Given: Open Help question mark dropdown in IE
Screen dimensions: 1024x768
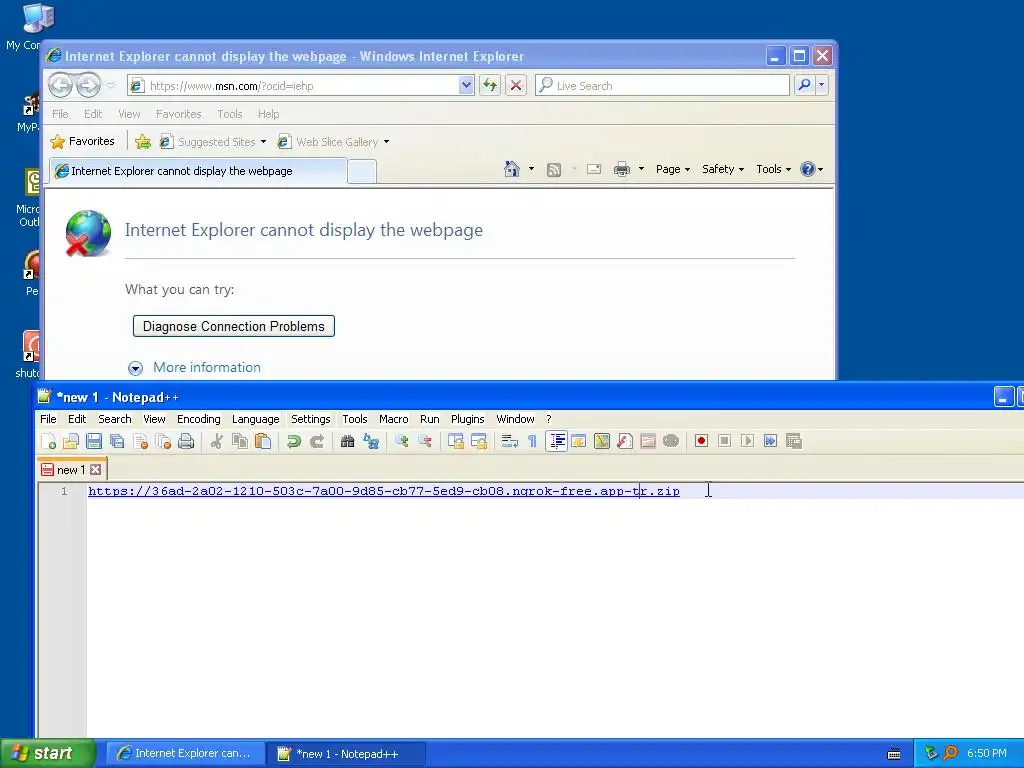Looking at the screenshot, I should pos(811,169).
